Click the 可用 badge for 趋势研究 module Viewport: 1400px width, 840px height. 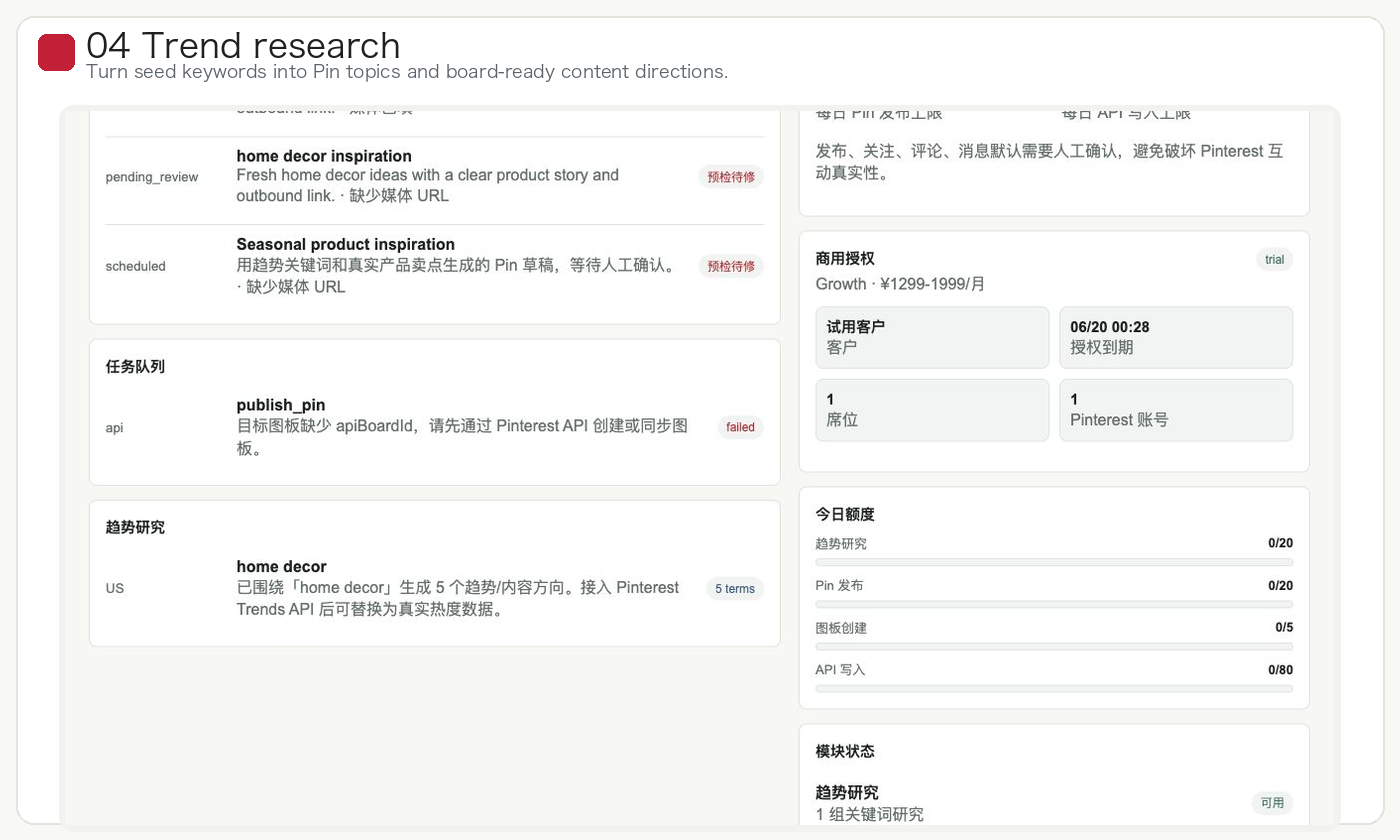tap(1273, 803)
